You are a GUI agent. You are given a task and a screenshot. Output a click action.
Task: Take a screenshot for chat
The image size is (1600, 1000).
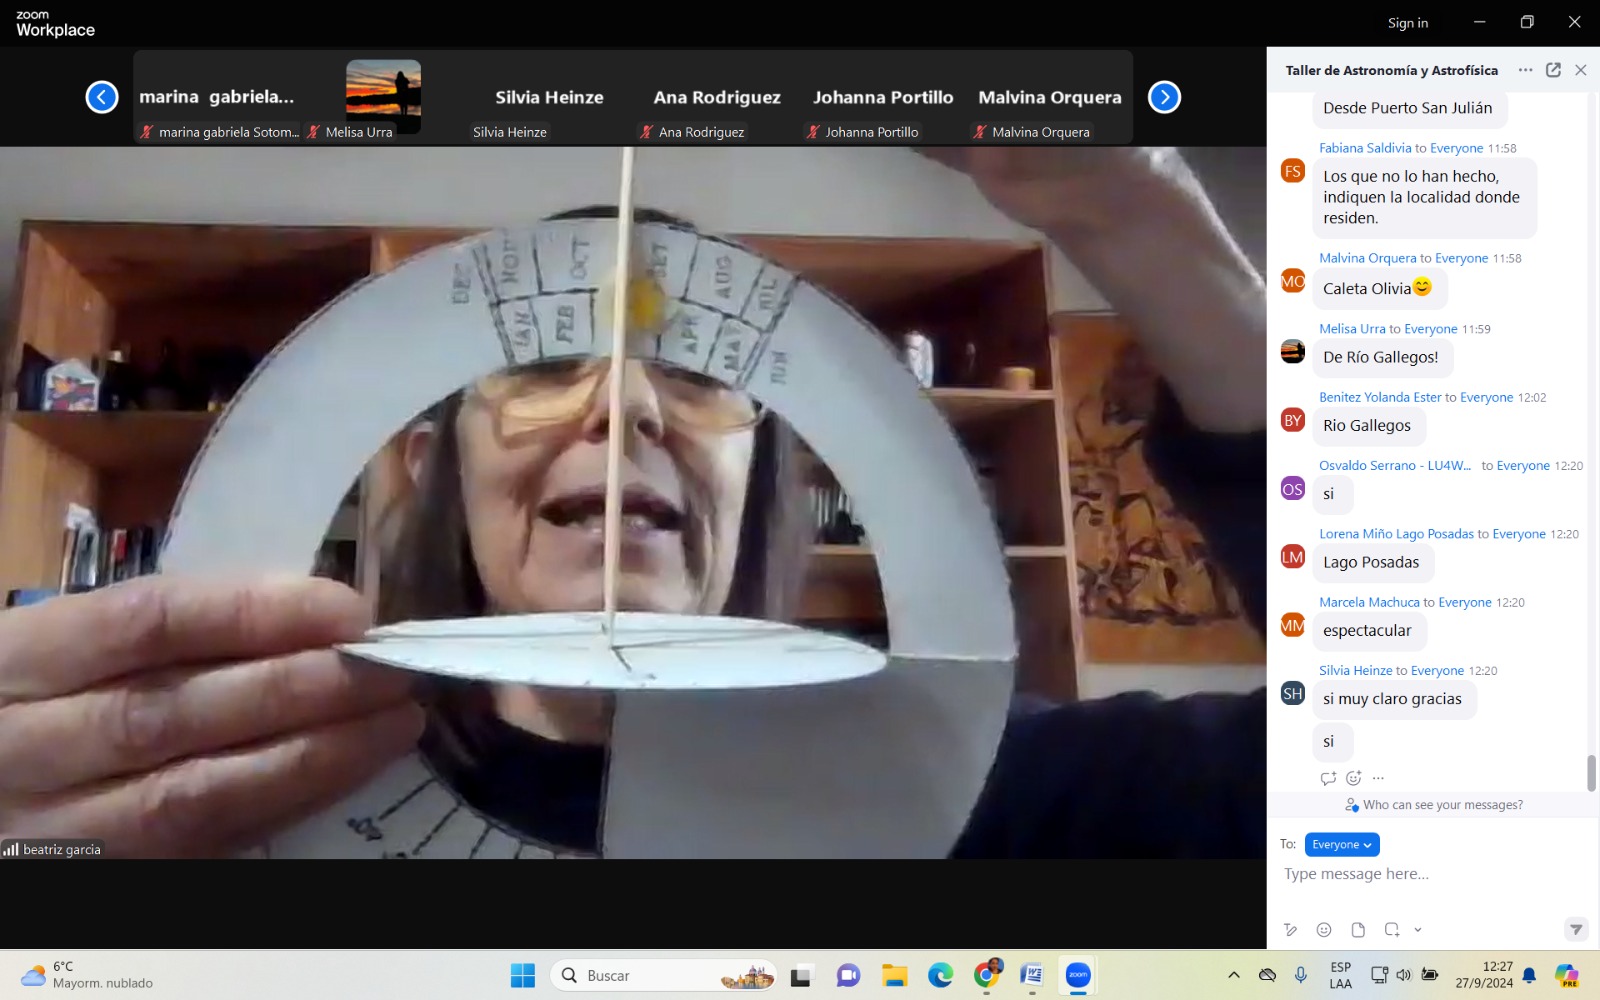(x=1391, y=930)
